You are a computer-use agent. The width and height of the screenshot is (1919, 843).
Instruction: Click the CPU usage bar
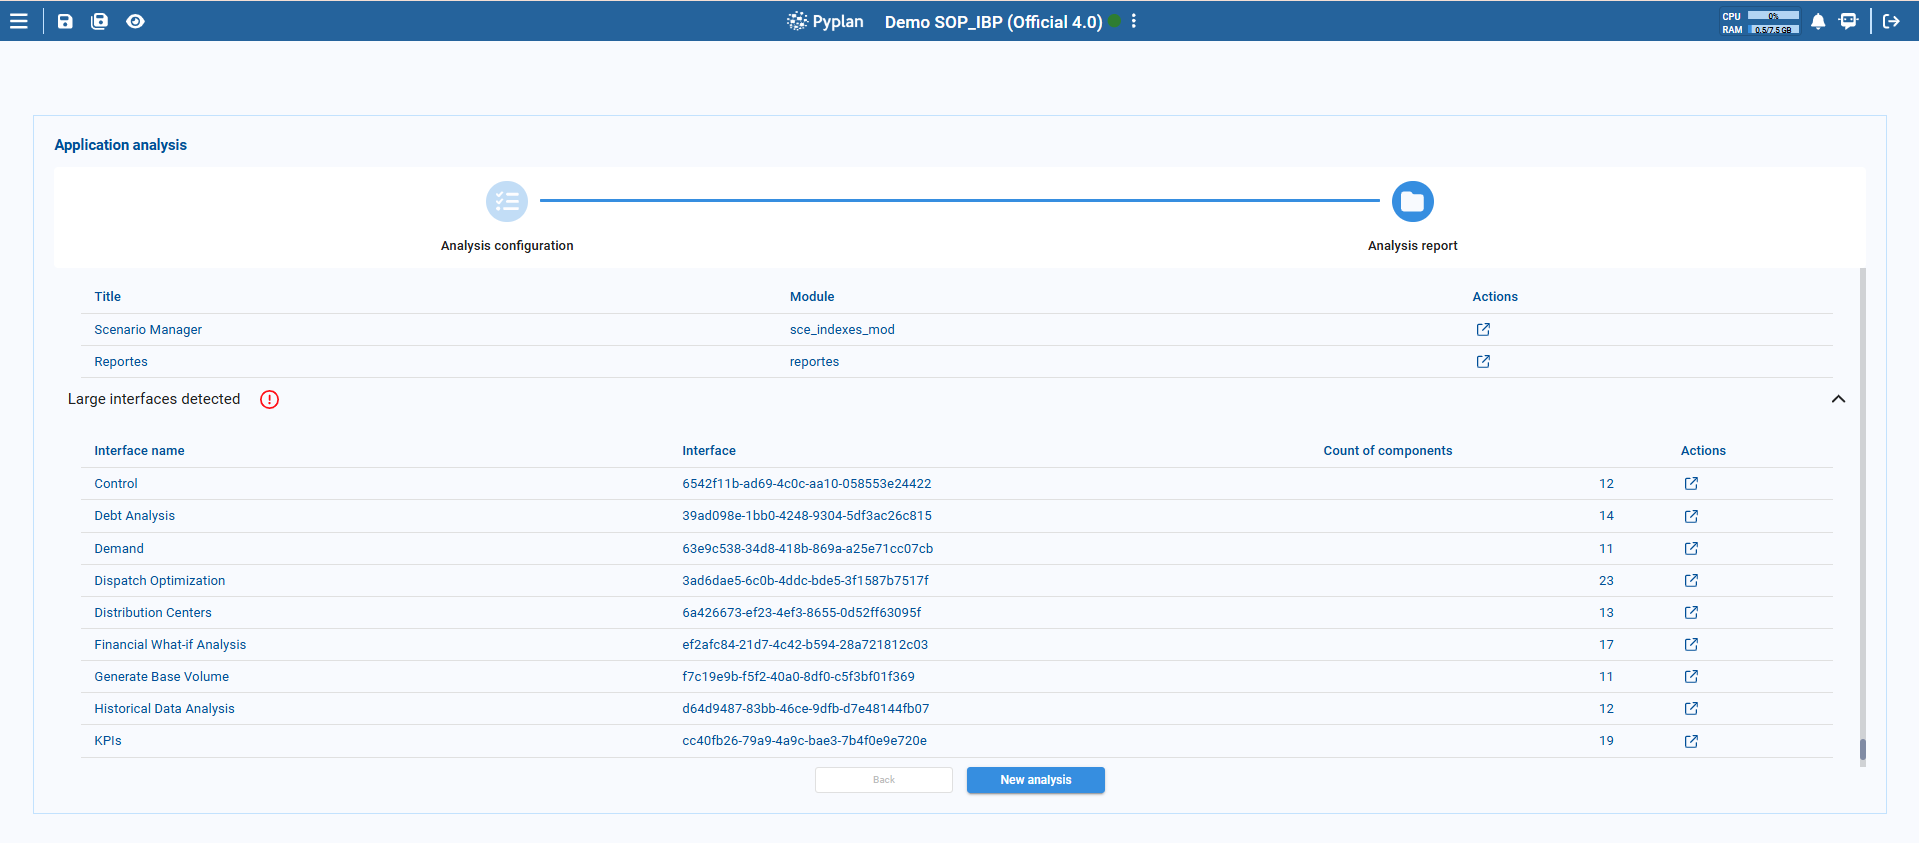[1773, 16]
